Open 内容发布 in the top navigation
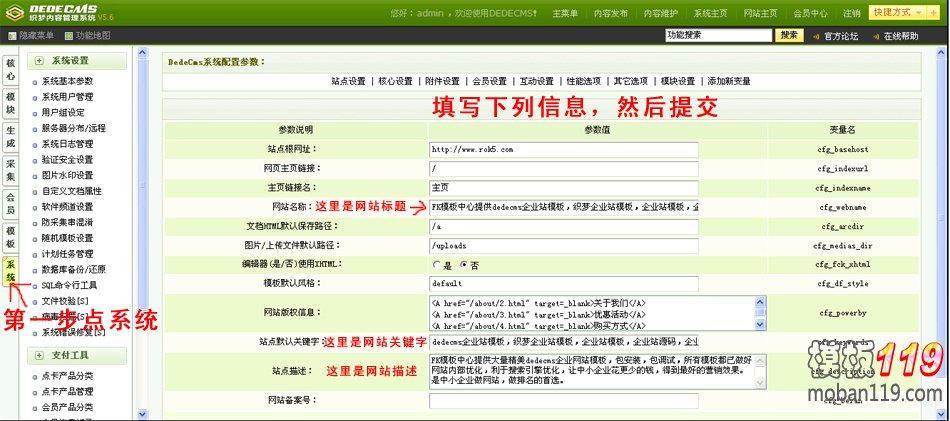This screenshot has height=421, width=950. pyautogui.click(x=611, y=13)
